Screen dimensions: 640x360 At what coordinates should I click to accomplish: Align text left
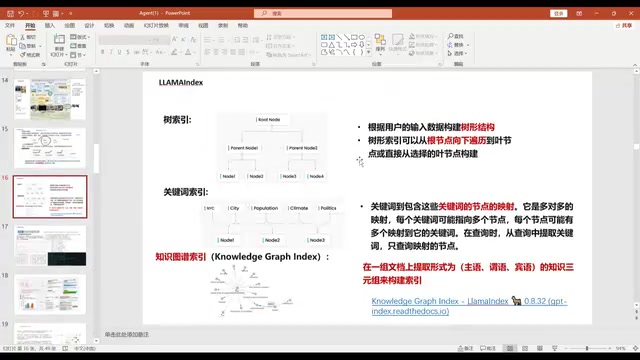point(207,52)
